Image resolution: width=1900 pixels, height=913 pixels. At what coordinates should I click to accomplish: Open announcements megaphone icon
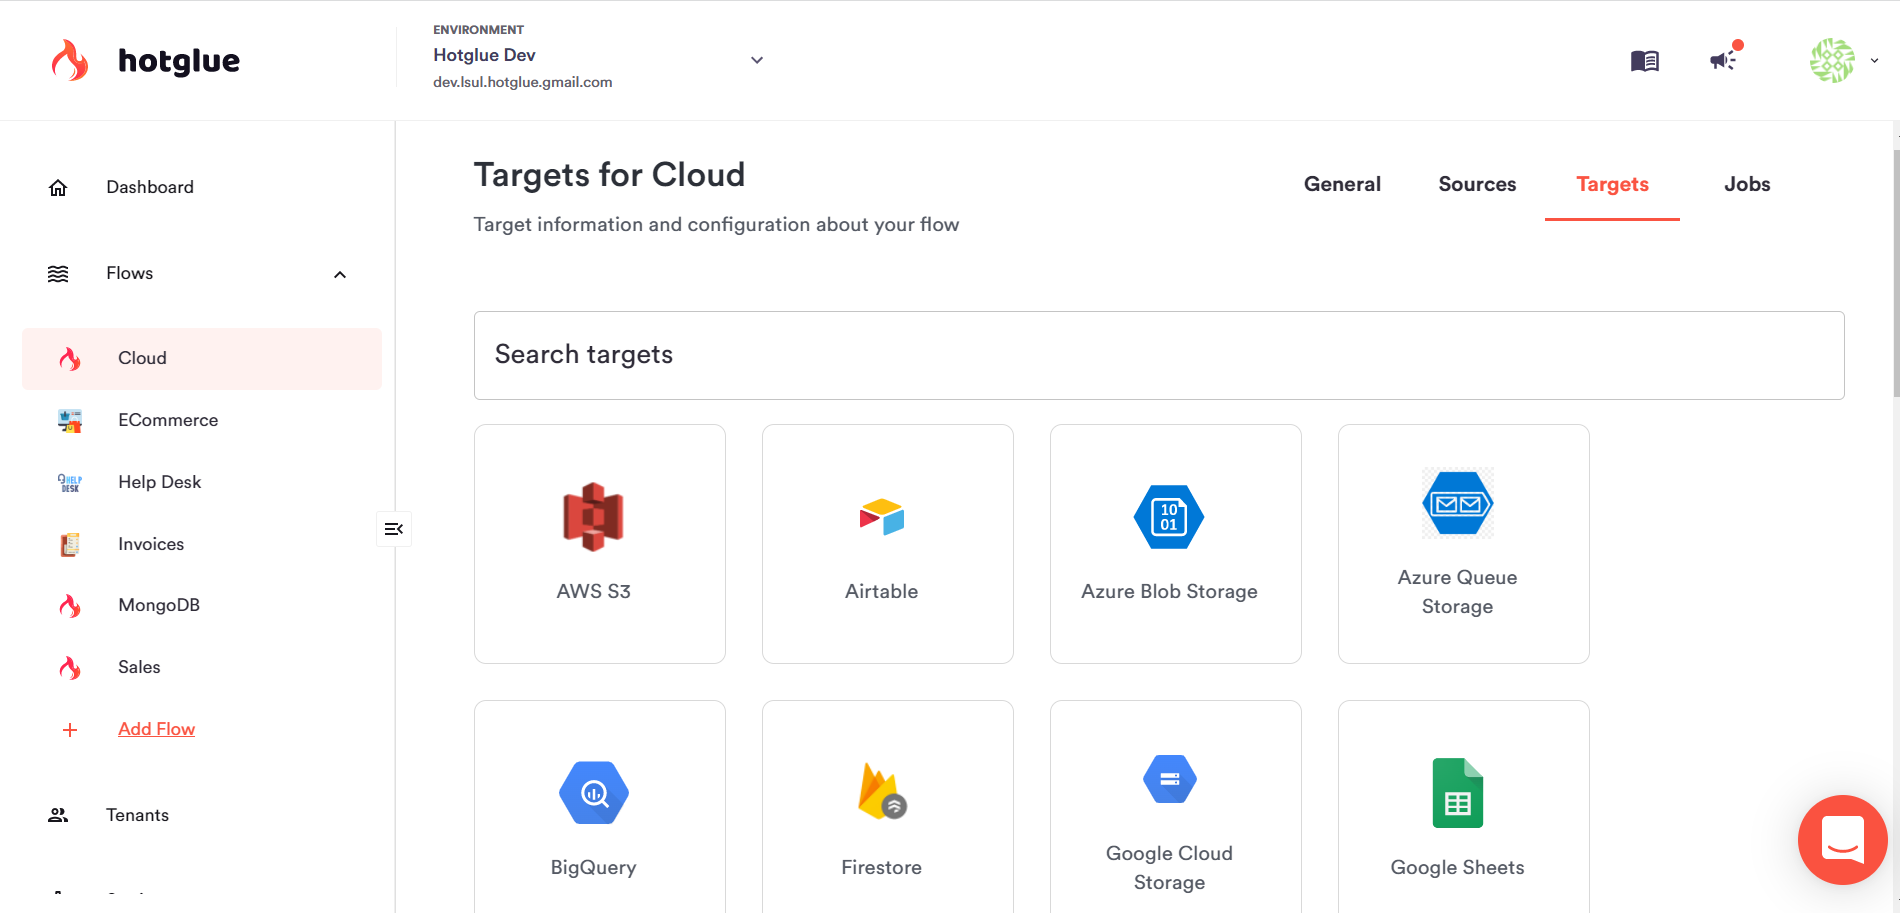point(1723,61)
